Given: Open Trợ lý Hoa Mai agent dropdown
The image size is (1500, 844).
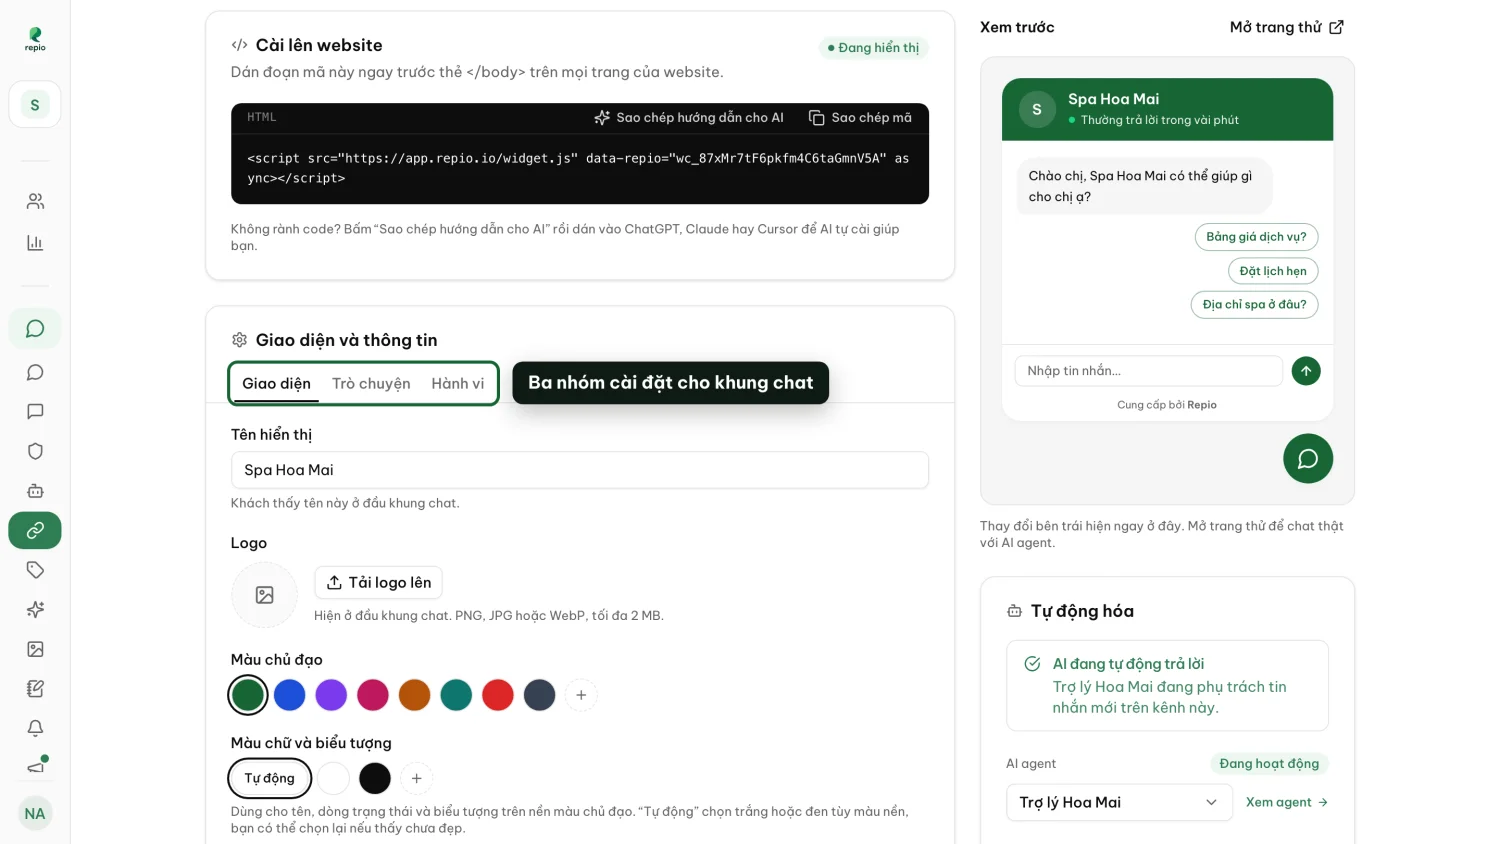Looking at the screenshot, I should point(1118,802).
